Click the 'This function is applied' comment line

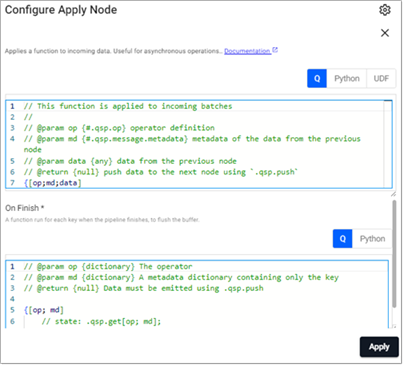click(128, 106)
